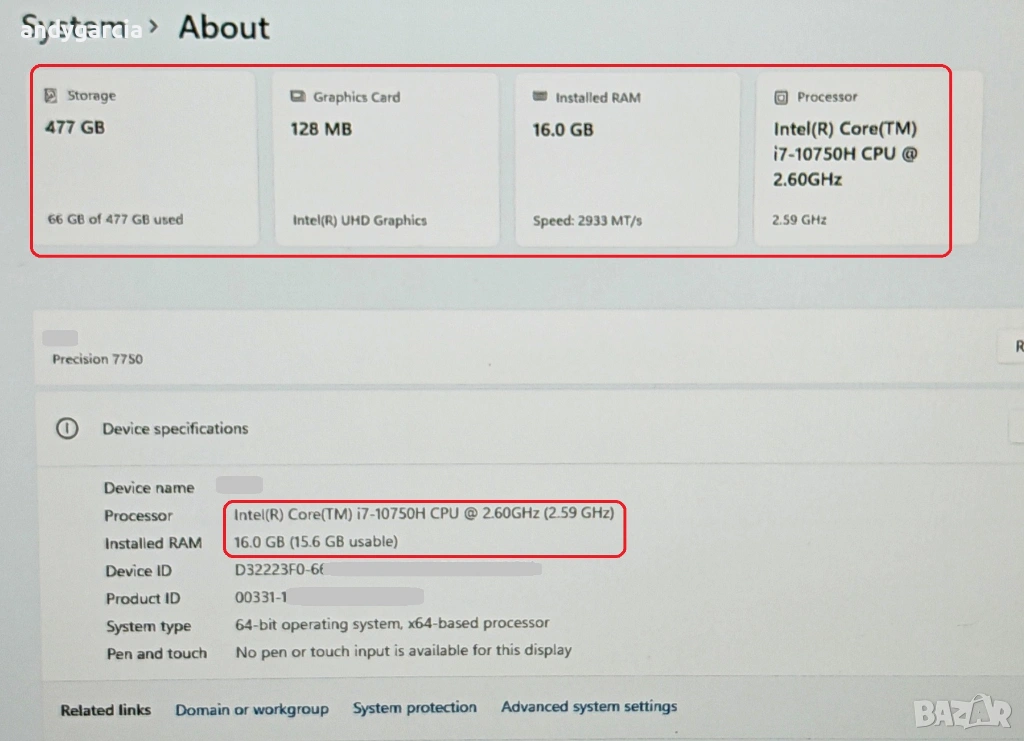
Task: Click the Precision 7750 model name
Action: 97,359
